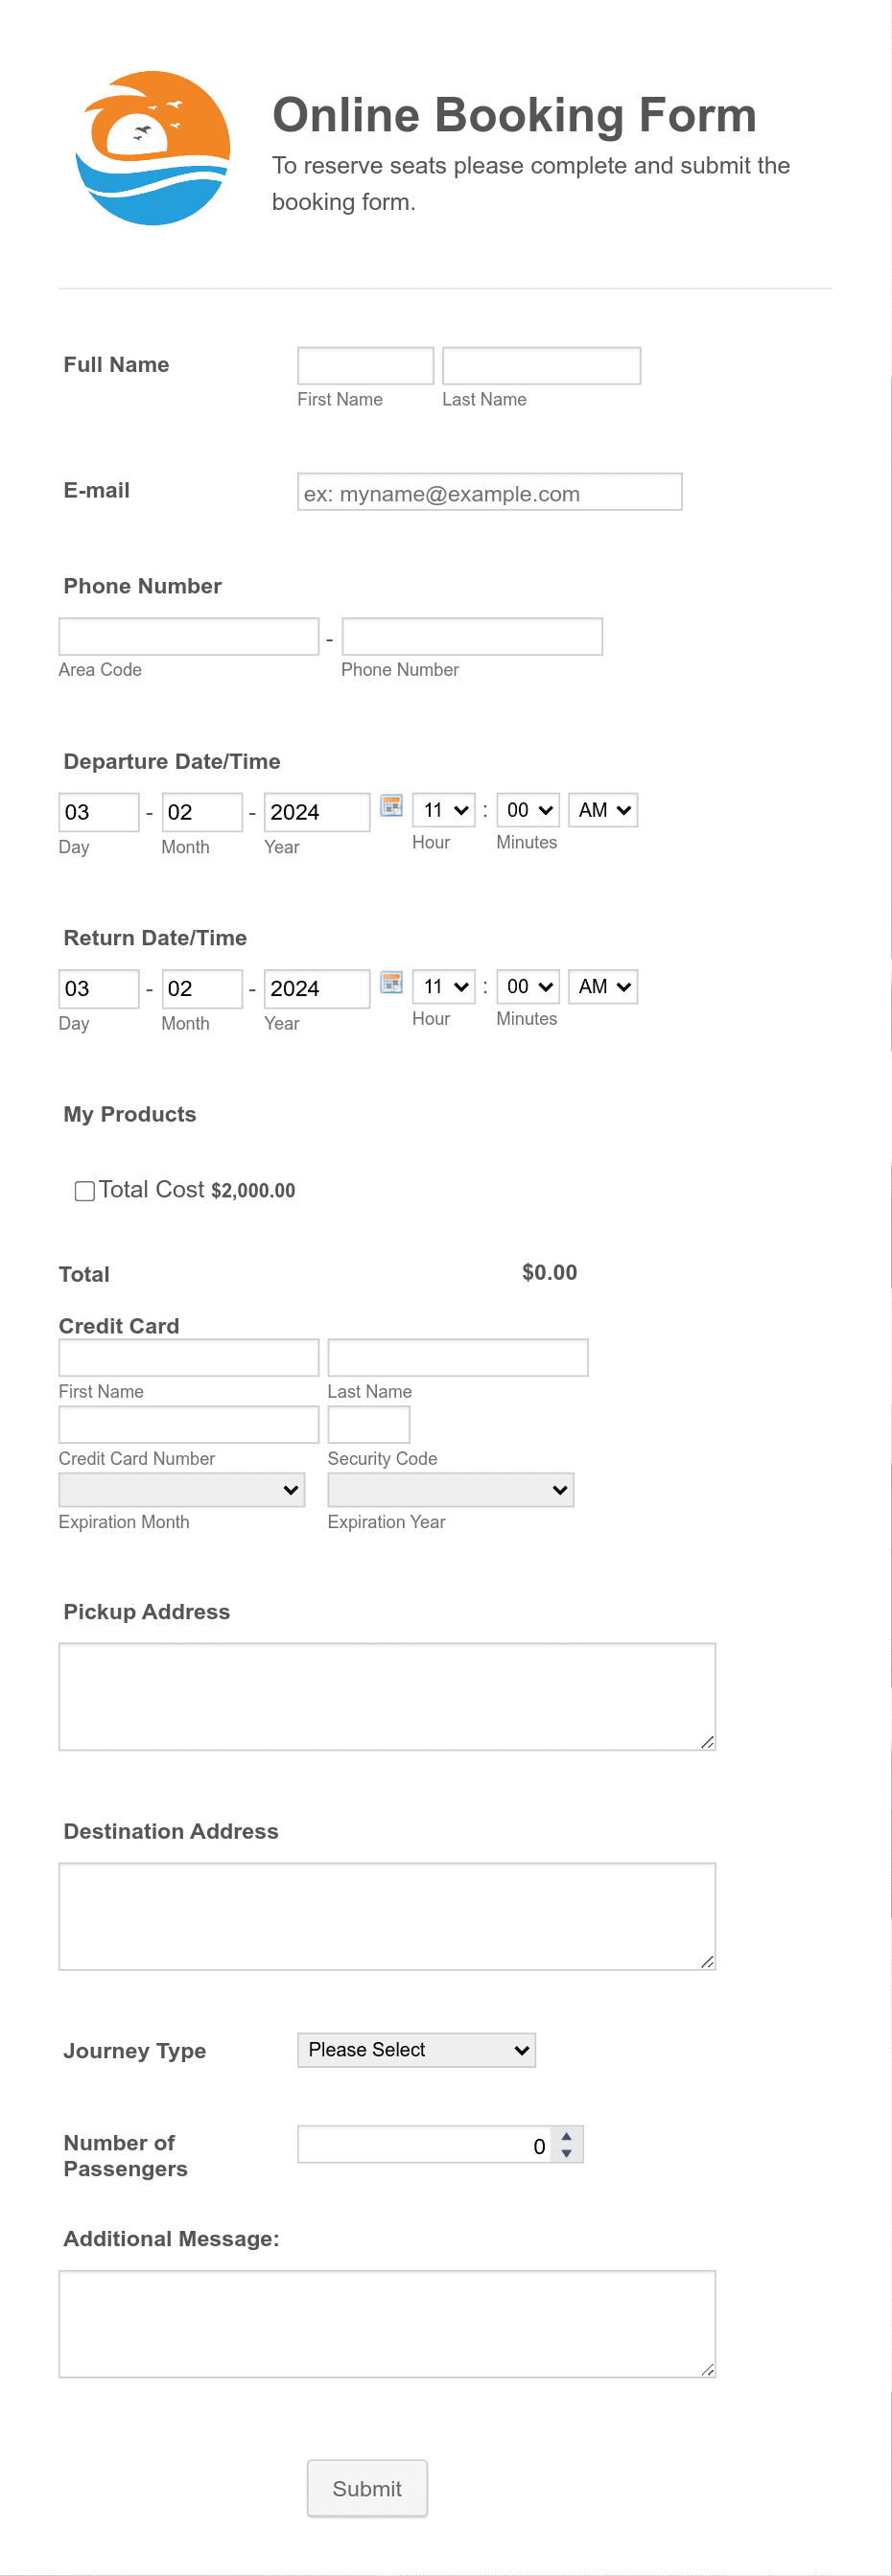Viewport: 892px width, 2576px height.
Task: Focus the E-mail input field
Action: tap(489, 491)
